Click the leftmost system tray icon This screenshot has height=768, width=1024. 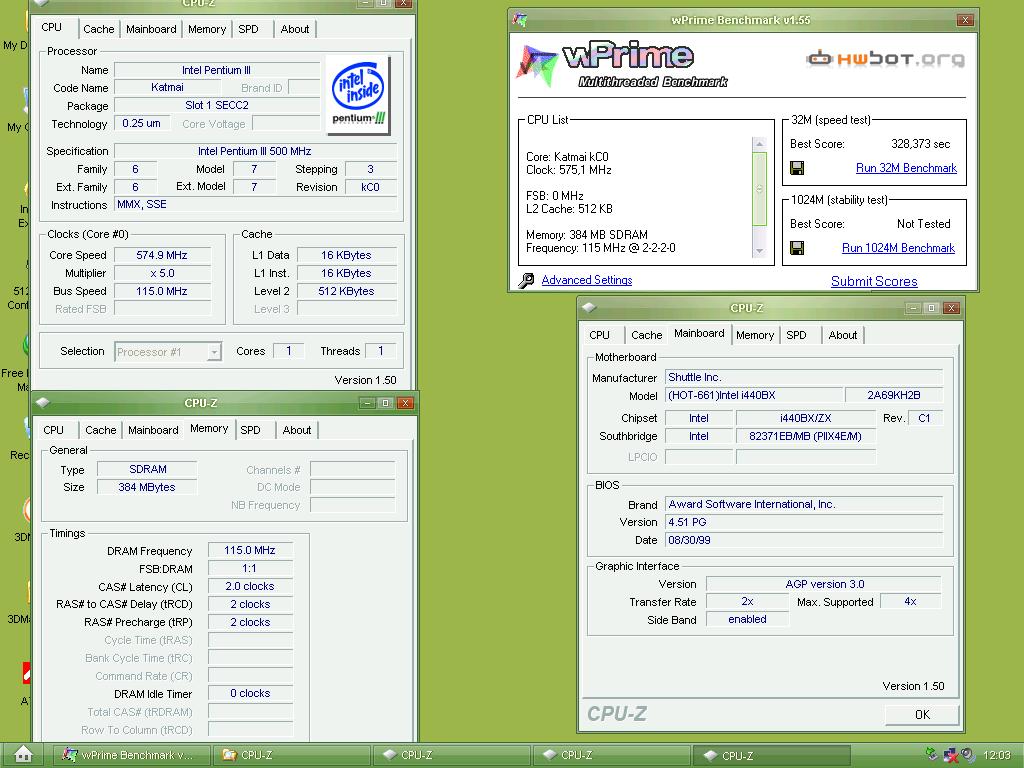tap(932, 755)
